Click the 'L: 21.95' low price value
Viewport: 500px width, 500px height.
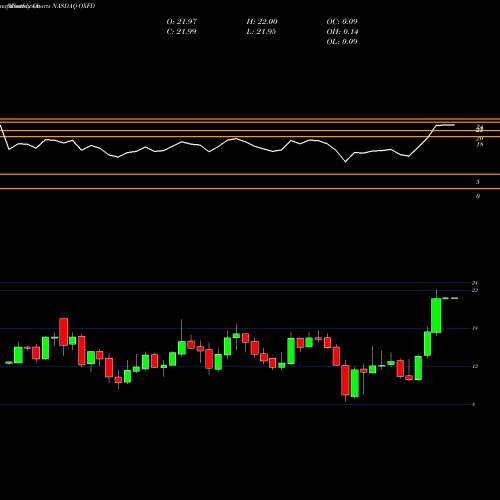pos(261,32)
